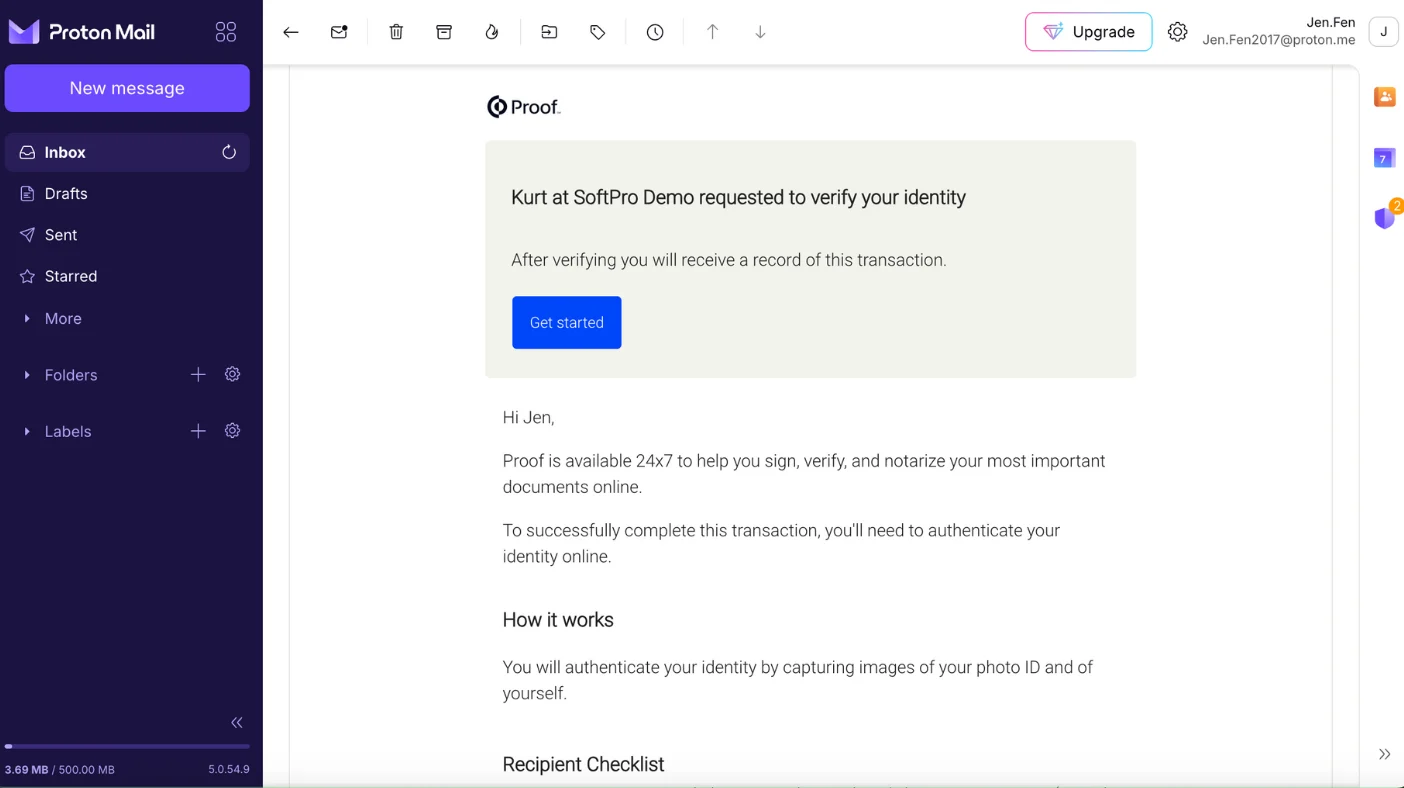
Task: Open Proton security center shield icon
Action: 1384,217
